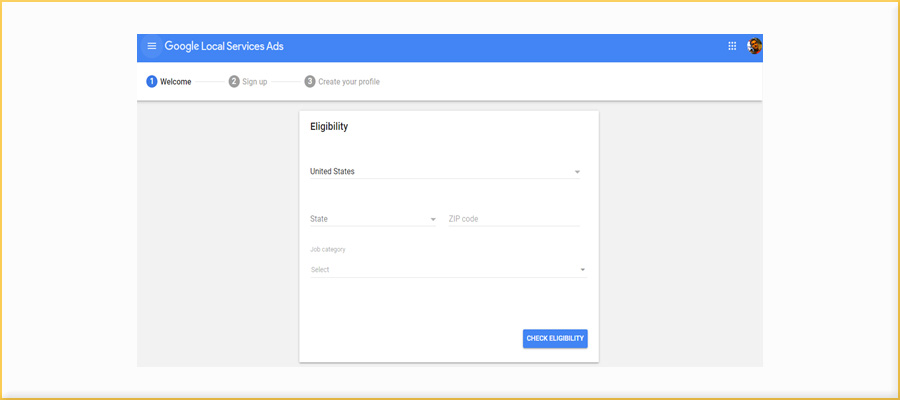Click the Eligibility heading
900x400 pixels.
tap(329, 127)
